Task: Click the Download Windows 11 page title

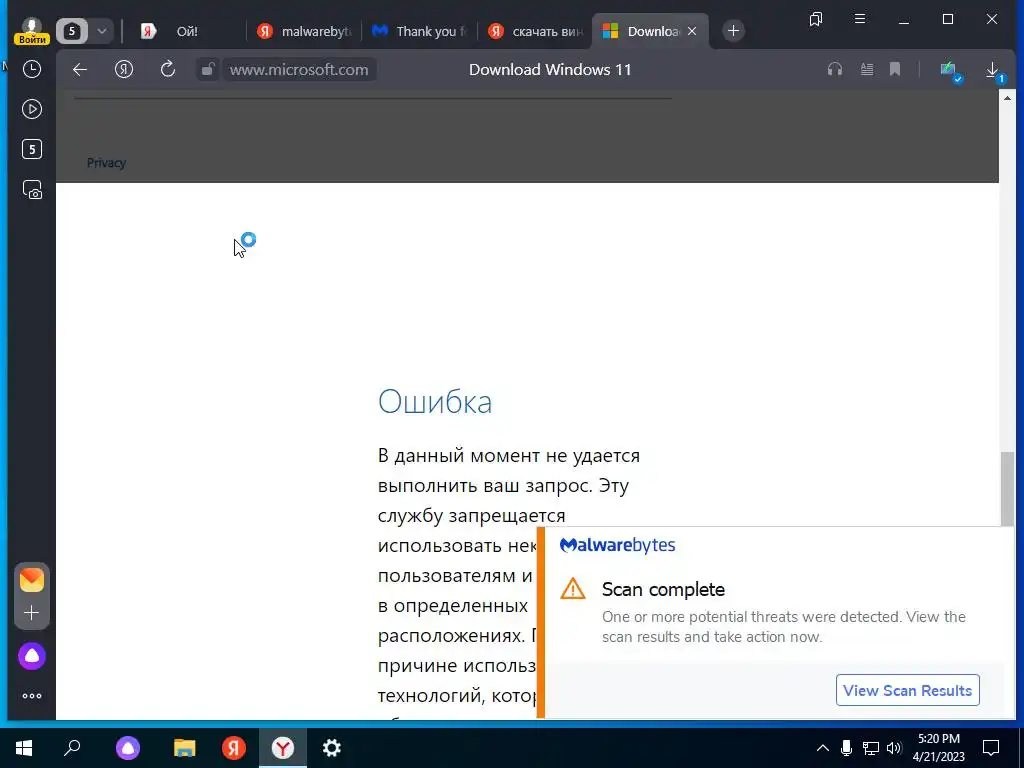Action: pos(550,69)
